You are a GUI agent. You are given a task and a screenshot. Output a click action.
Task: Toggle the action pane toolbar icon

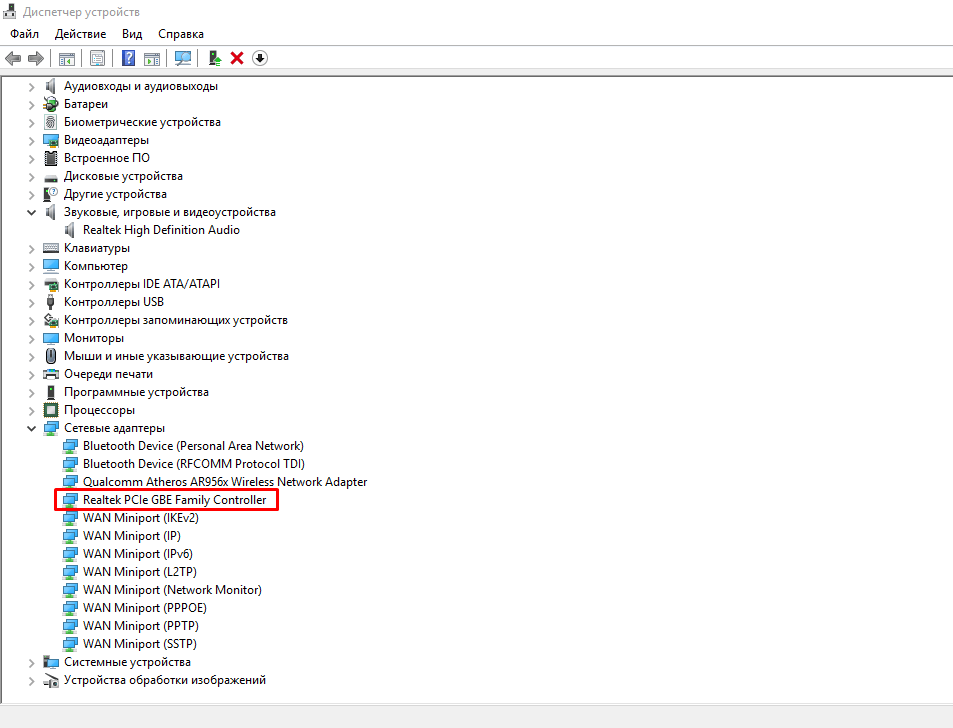pyautogui.click(x=152, y=58)
